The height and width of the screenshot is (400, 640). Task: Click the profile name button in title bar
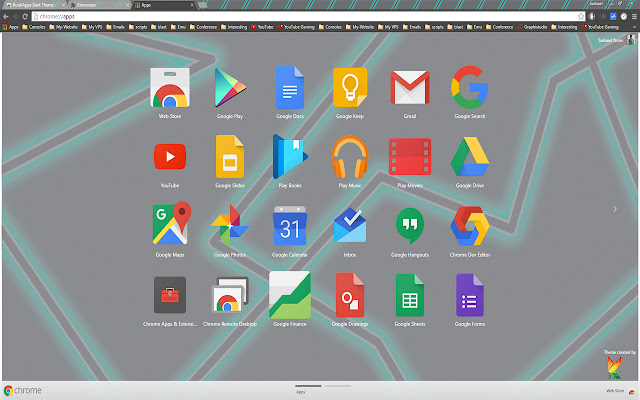[x=596, y=4]
